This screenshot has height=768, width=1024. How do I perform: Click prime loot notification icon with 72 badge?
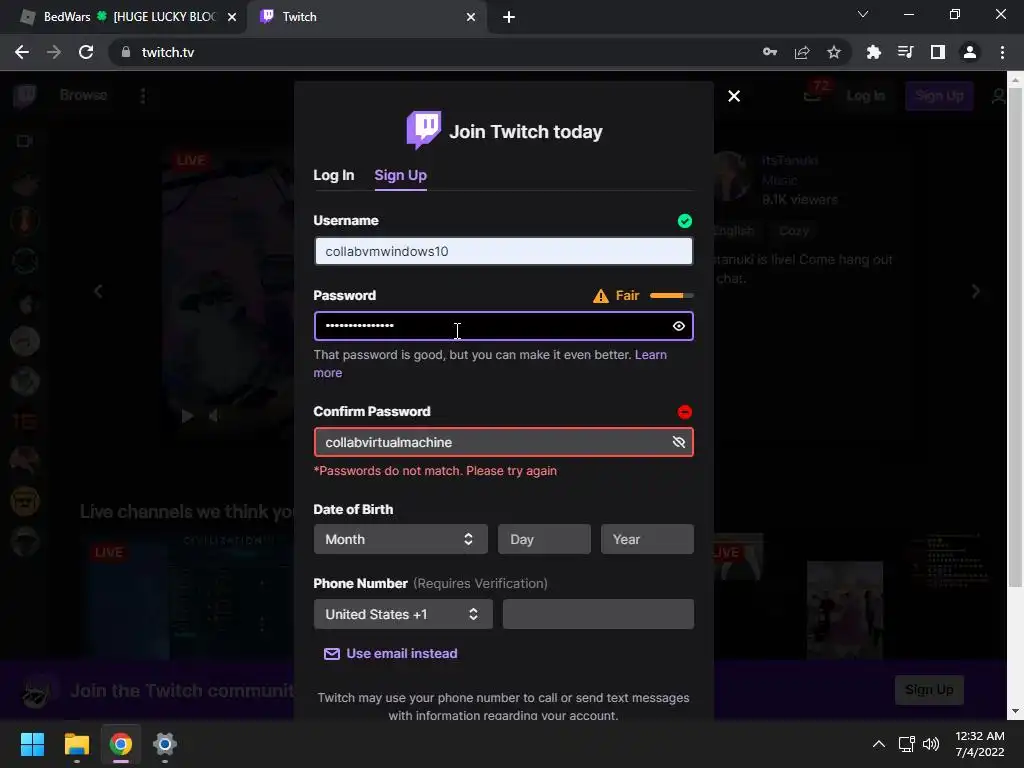(813, 95)
